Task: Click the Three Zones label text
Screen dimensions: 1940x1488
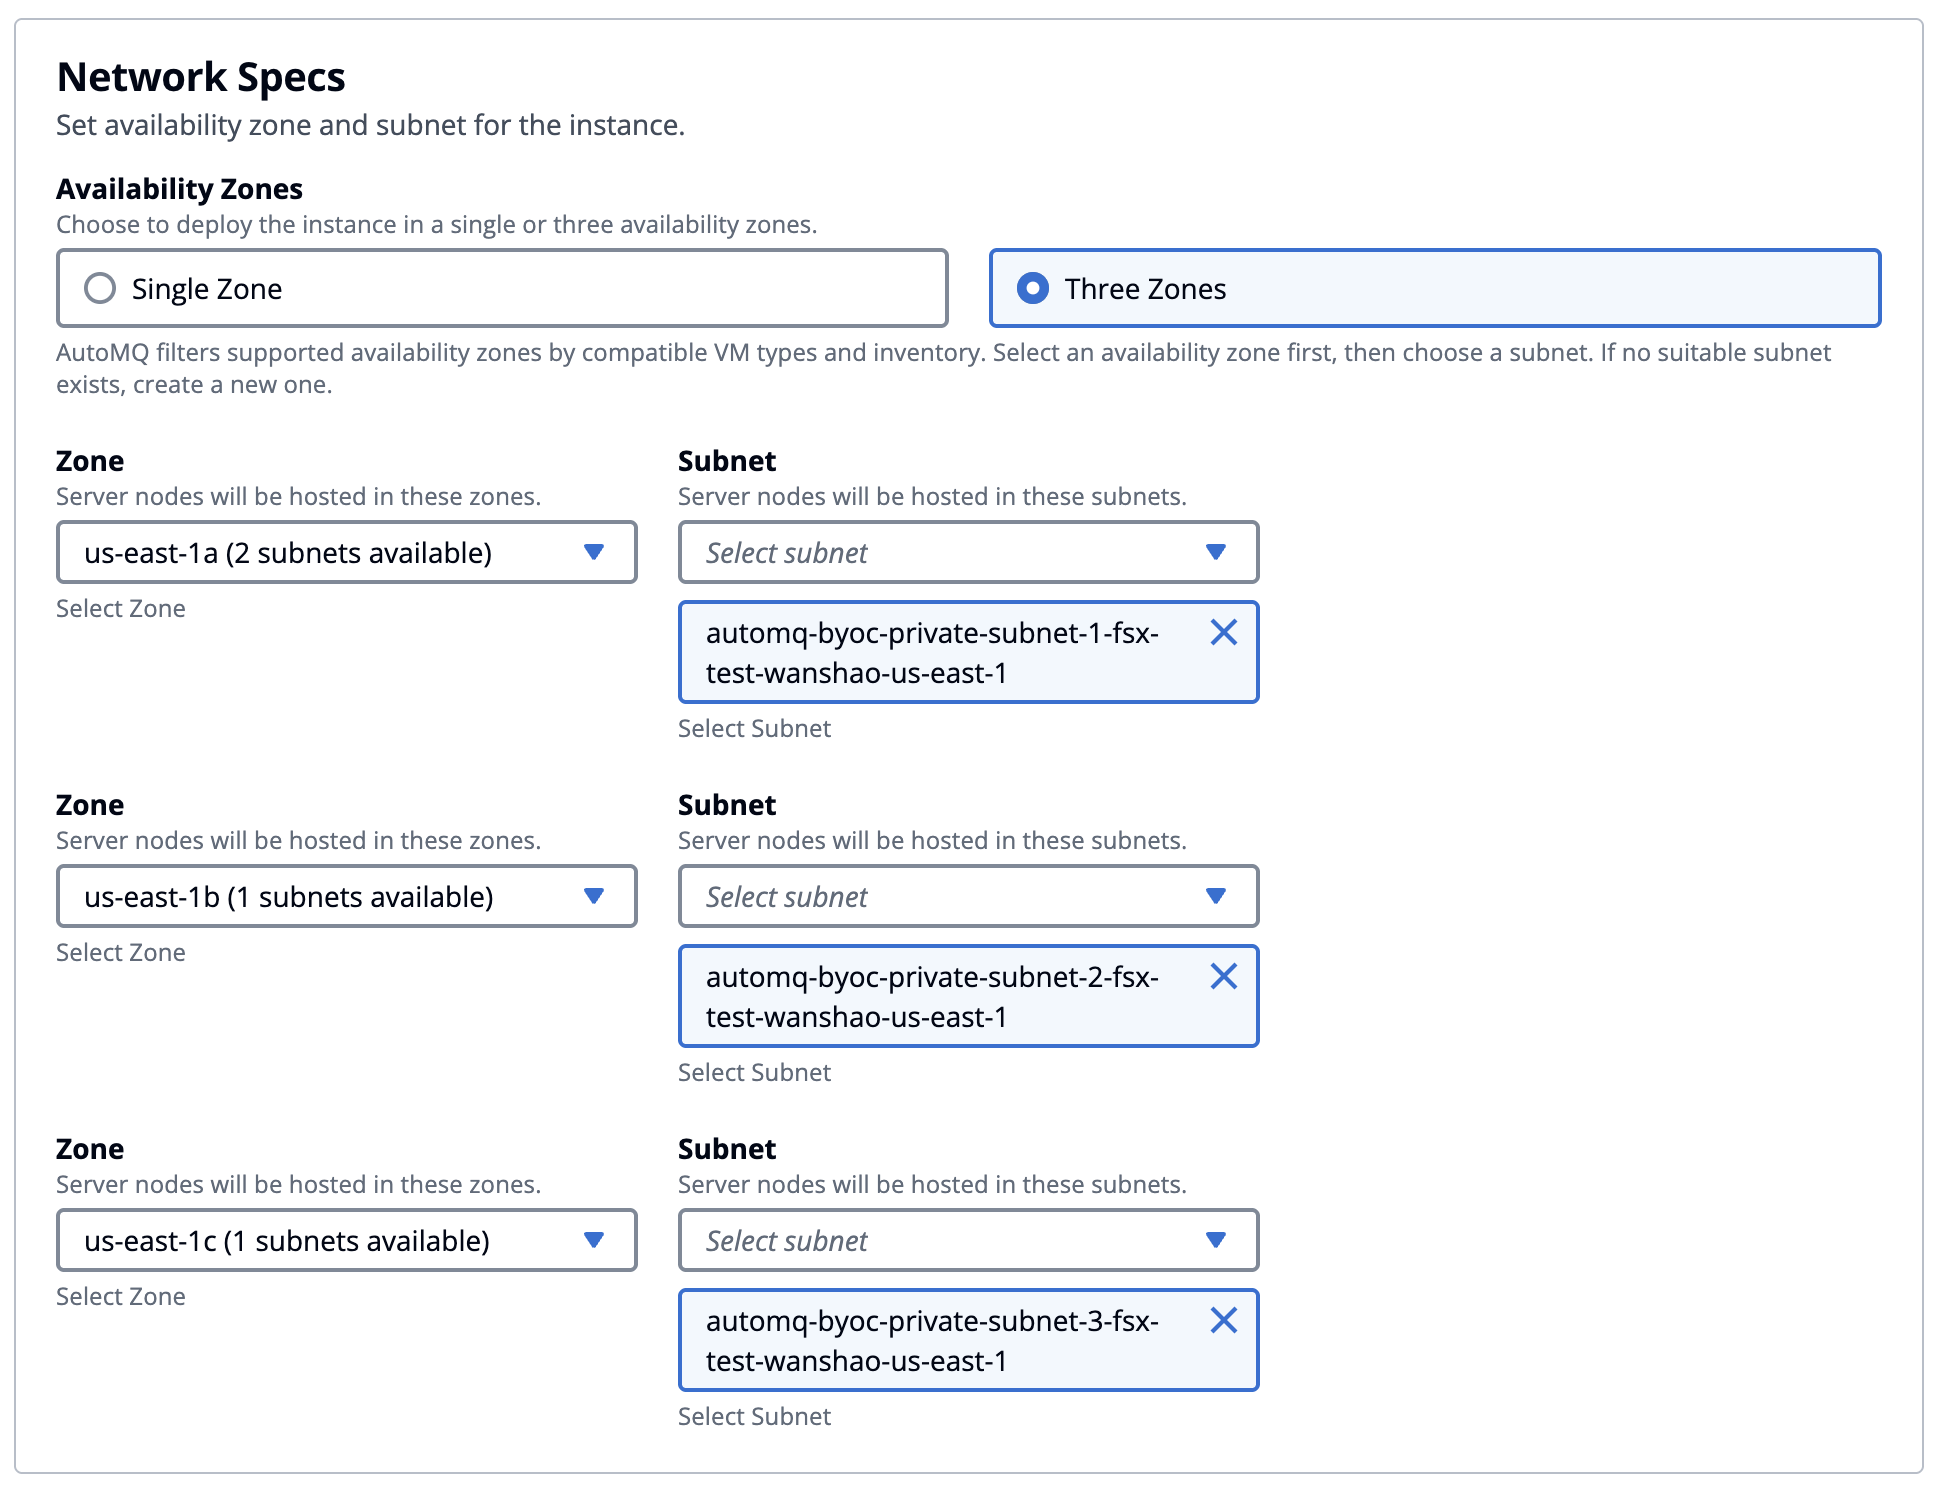Action: [x=1145, y=289]
